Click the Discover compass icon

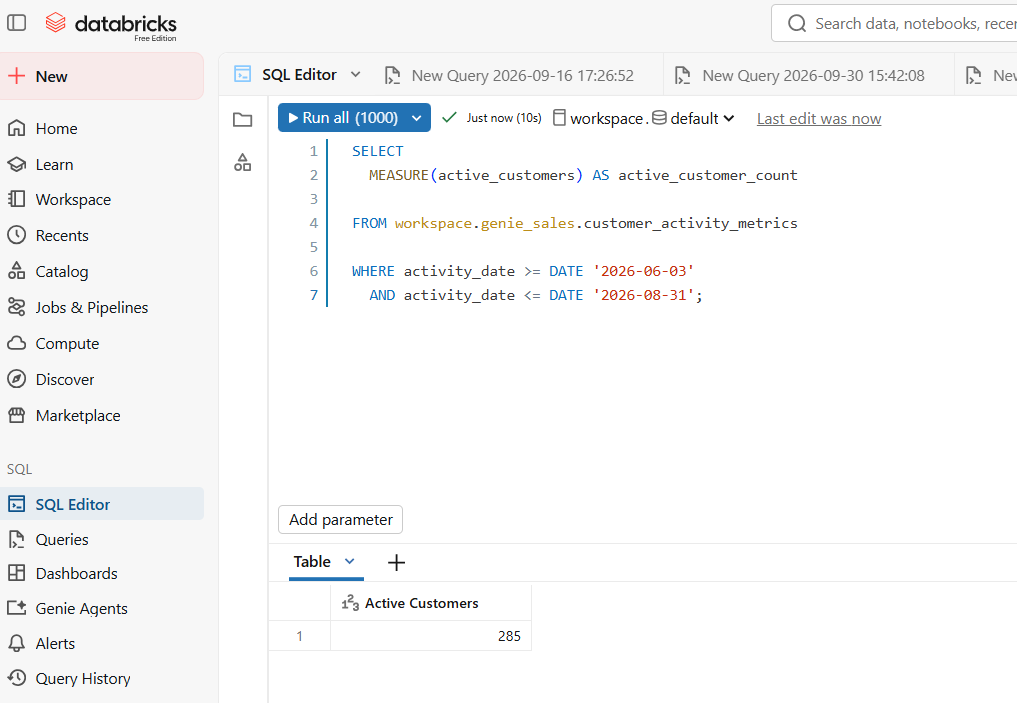point(17,379)
